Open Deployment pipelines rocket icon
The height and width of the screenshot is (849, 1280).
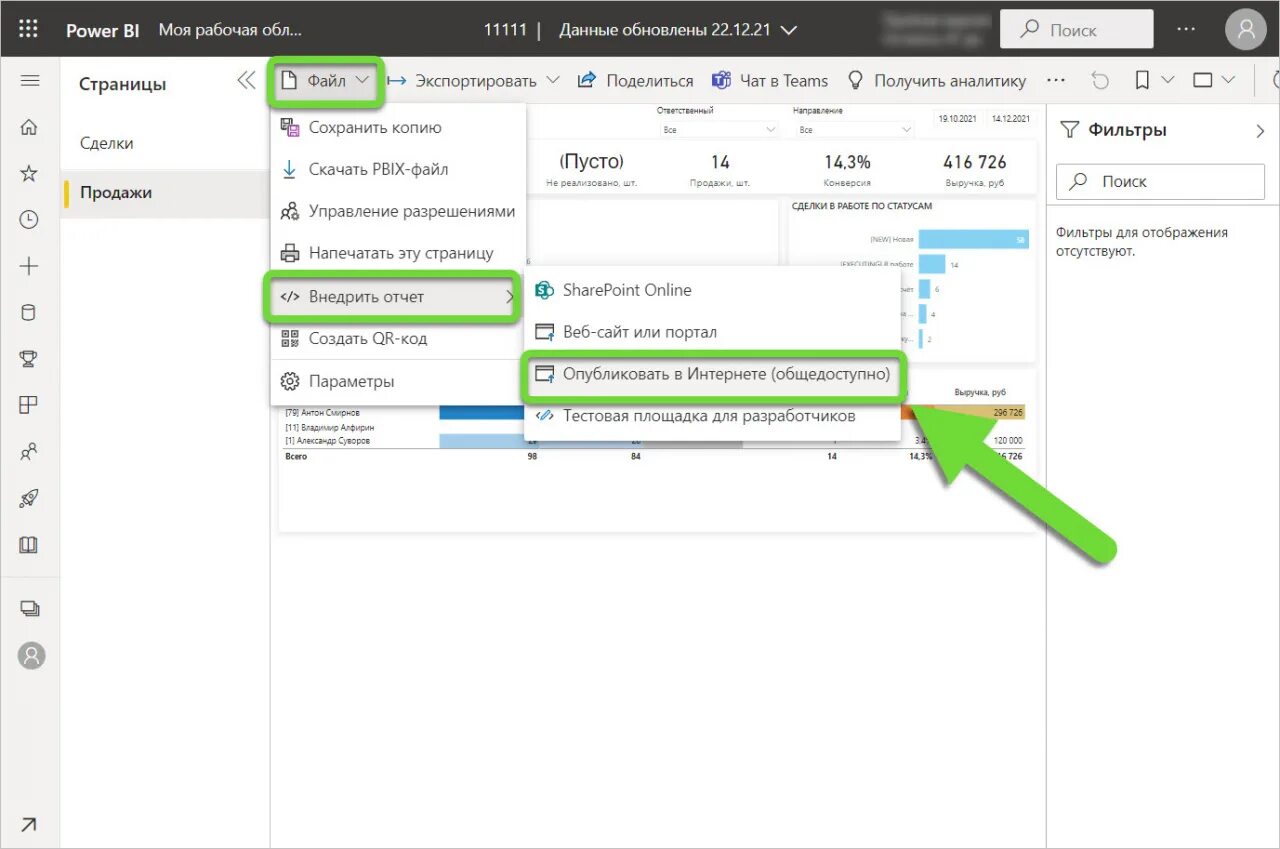tap(29, 498)
